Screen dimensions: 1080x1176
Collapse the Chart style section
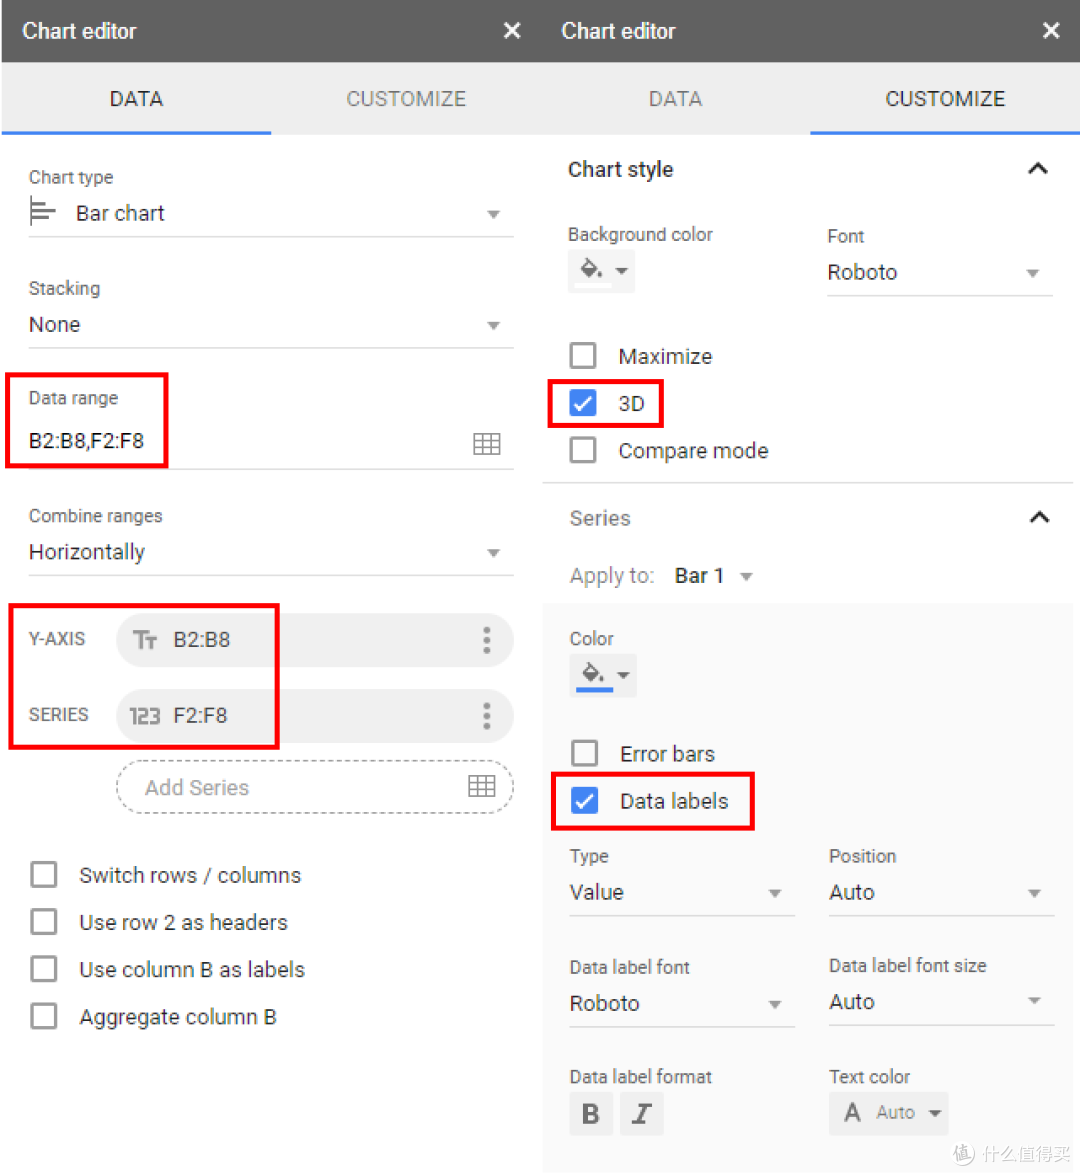pyautogui.click(x=1037, y=169)
